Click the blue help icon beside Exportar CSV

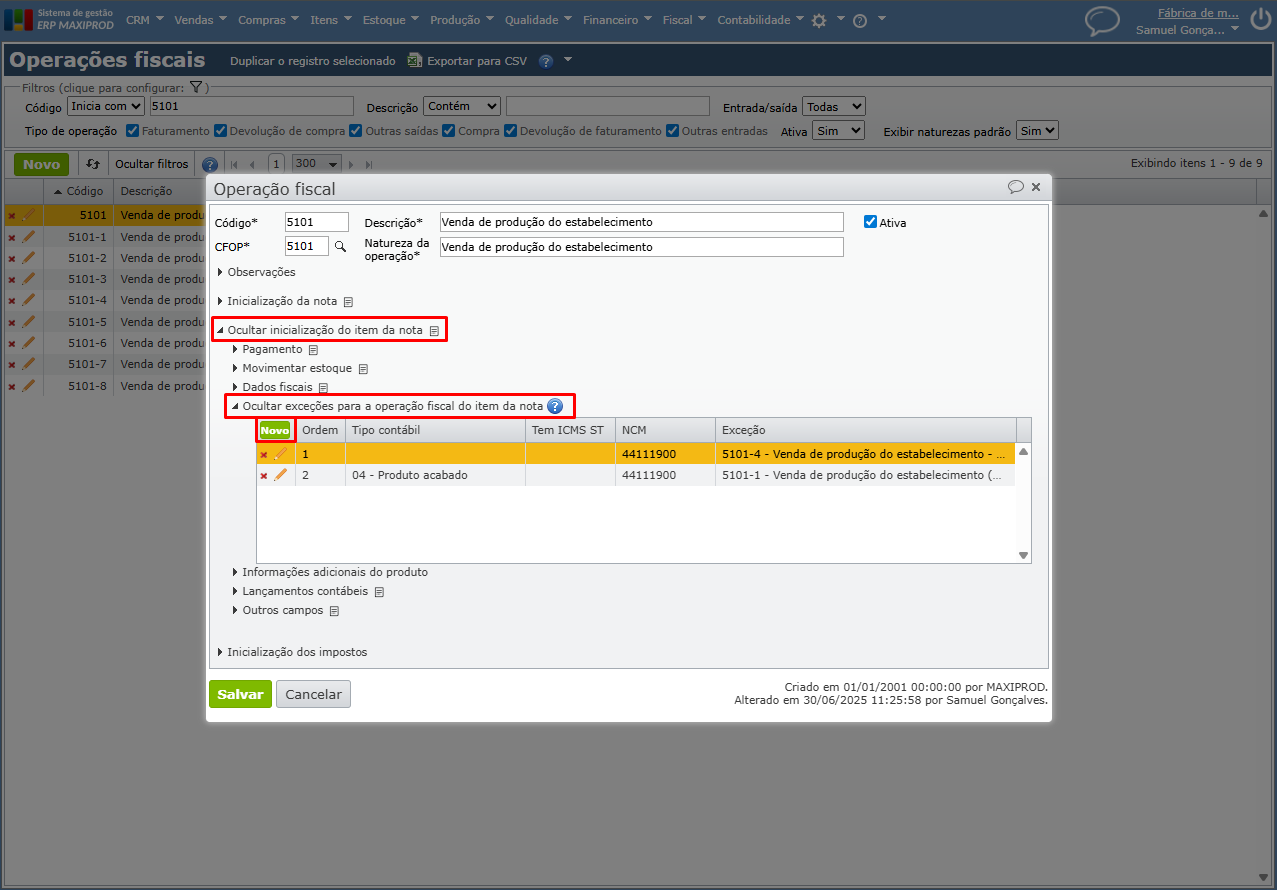click(x=545, y=61)
